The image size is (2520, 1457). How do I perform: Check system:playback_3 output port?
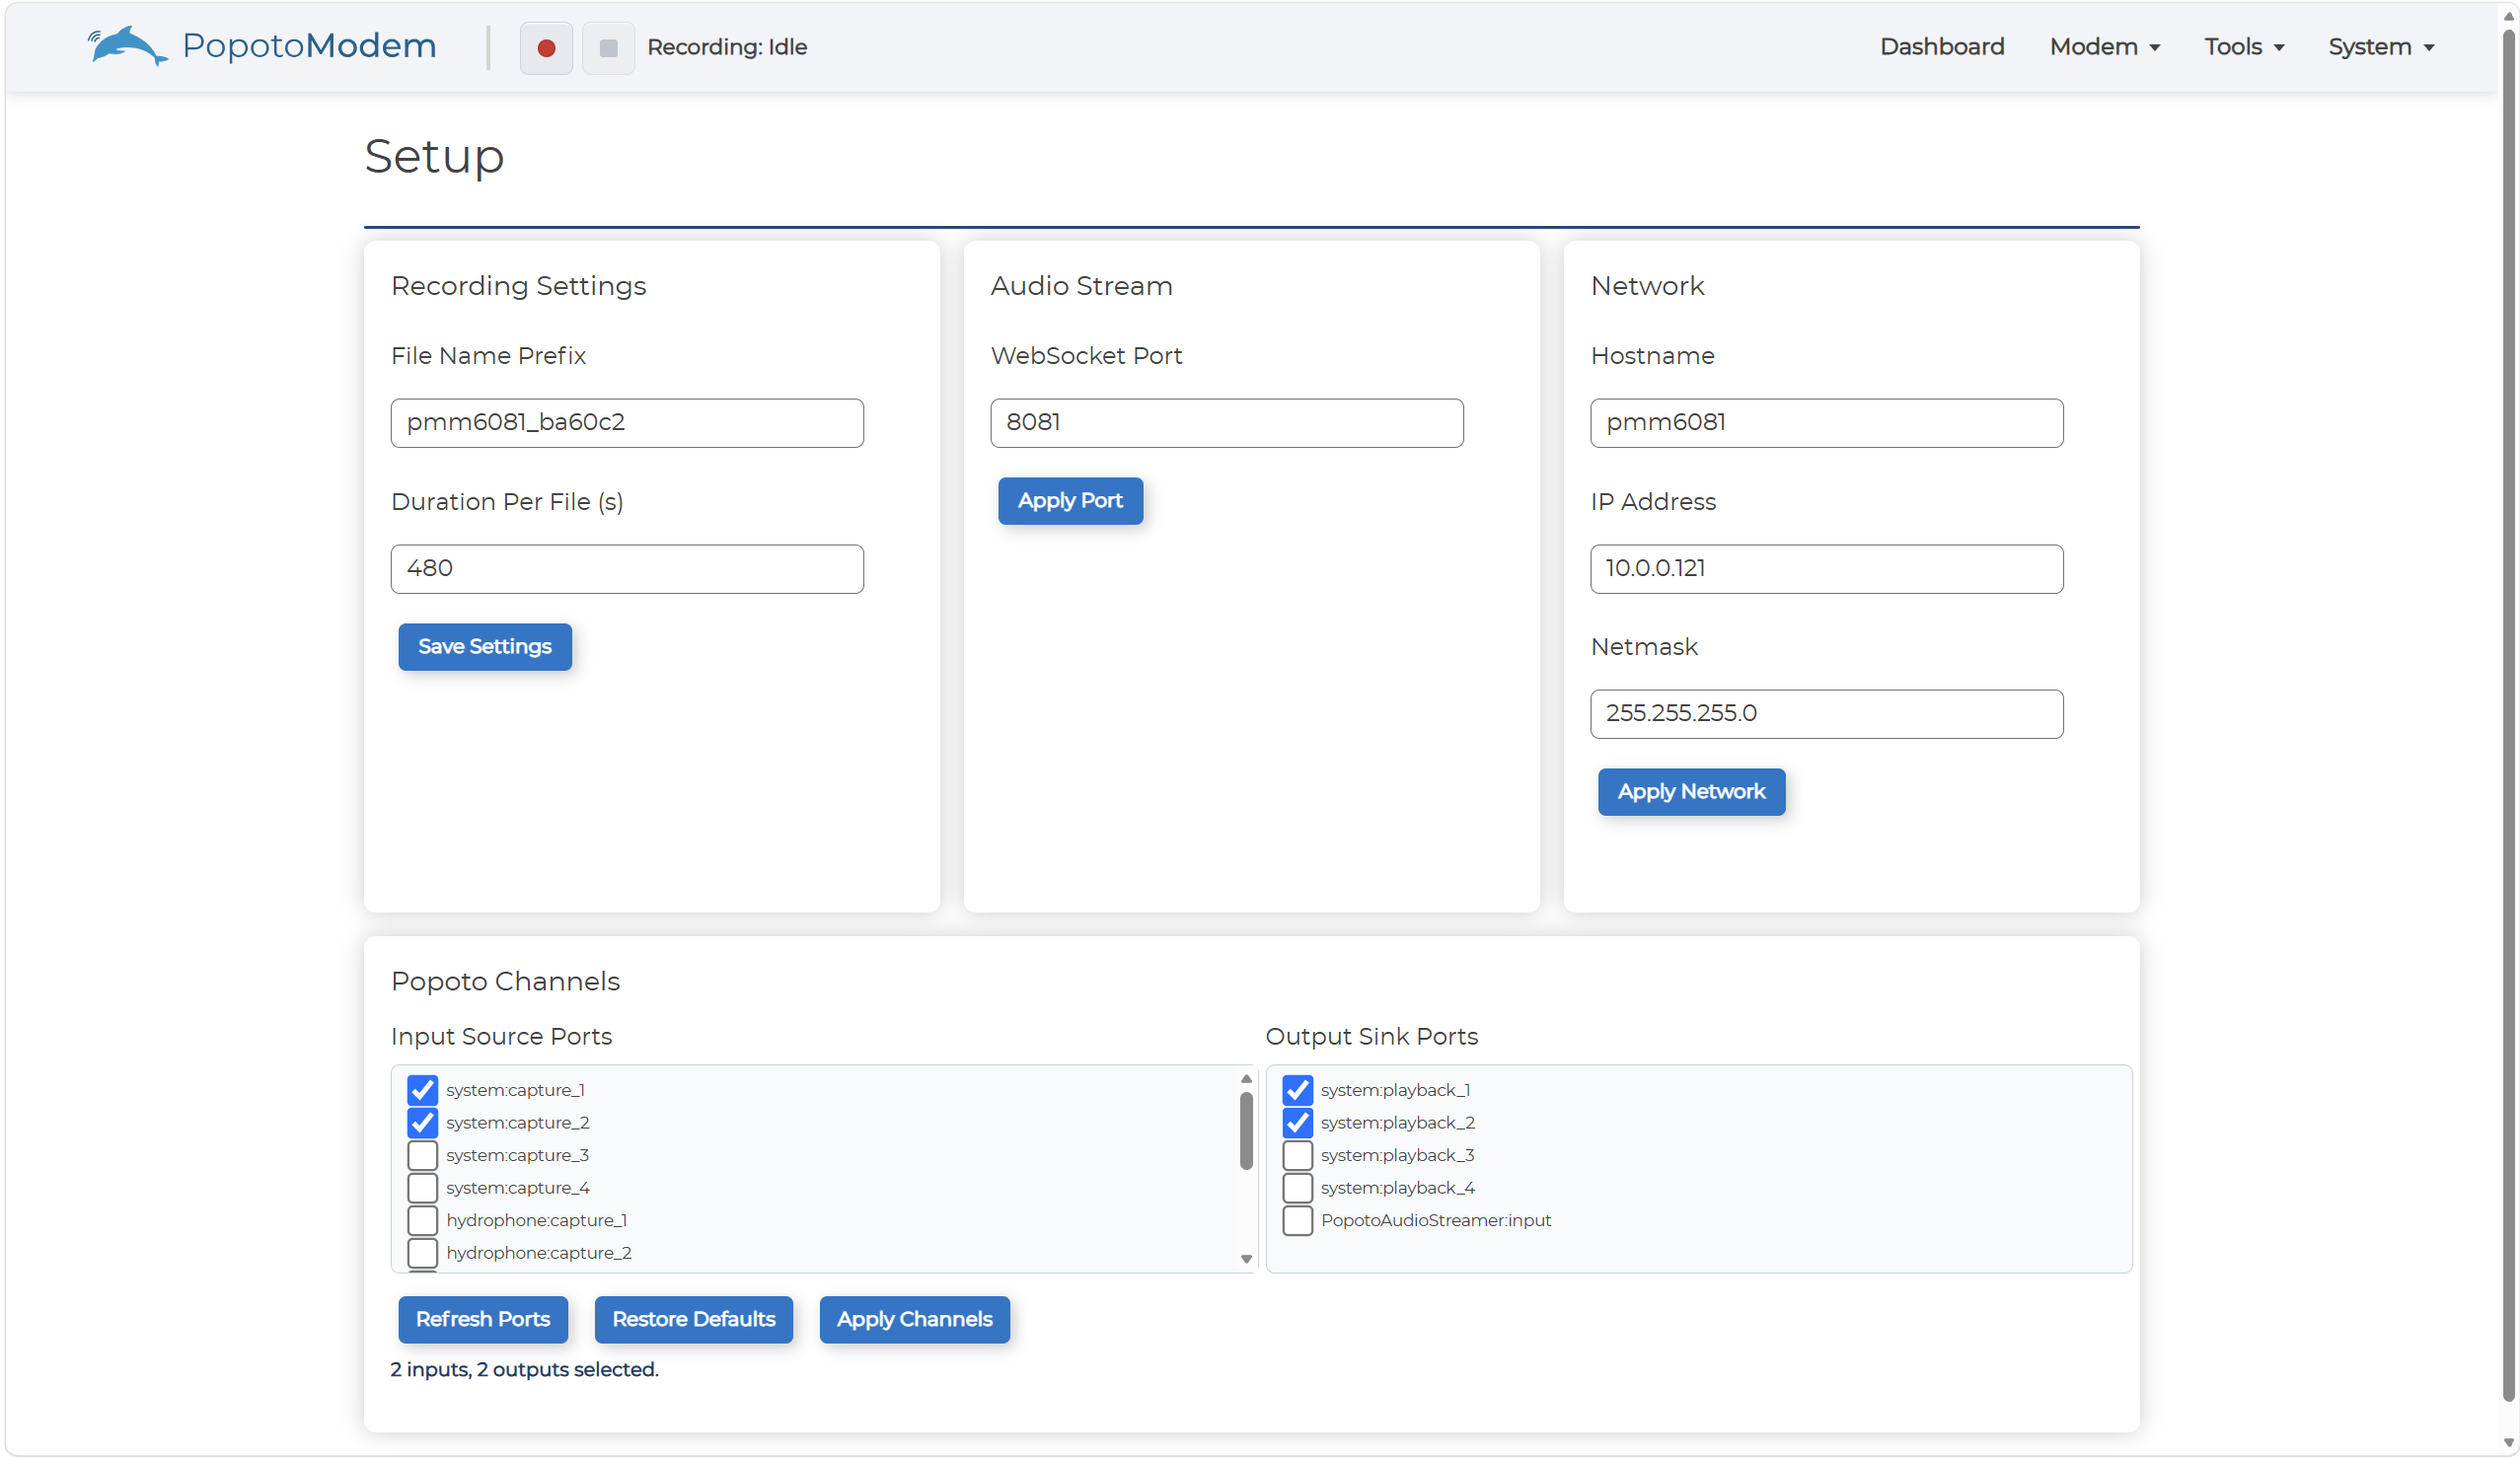click(x=1297, y=1154)
